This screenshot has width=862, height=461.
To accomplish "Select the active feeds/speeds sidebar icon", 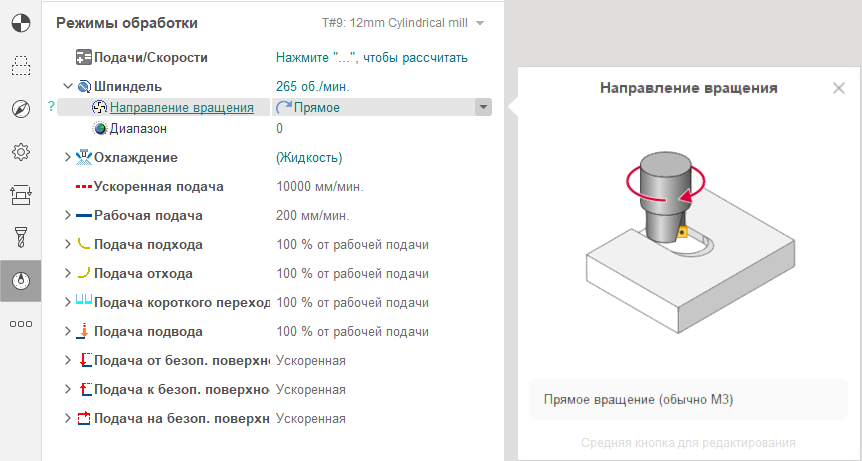I will (x=20, y=281).
